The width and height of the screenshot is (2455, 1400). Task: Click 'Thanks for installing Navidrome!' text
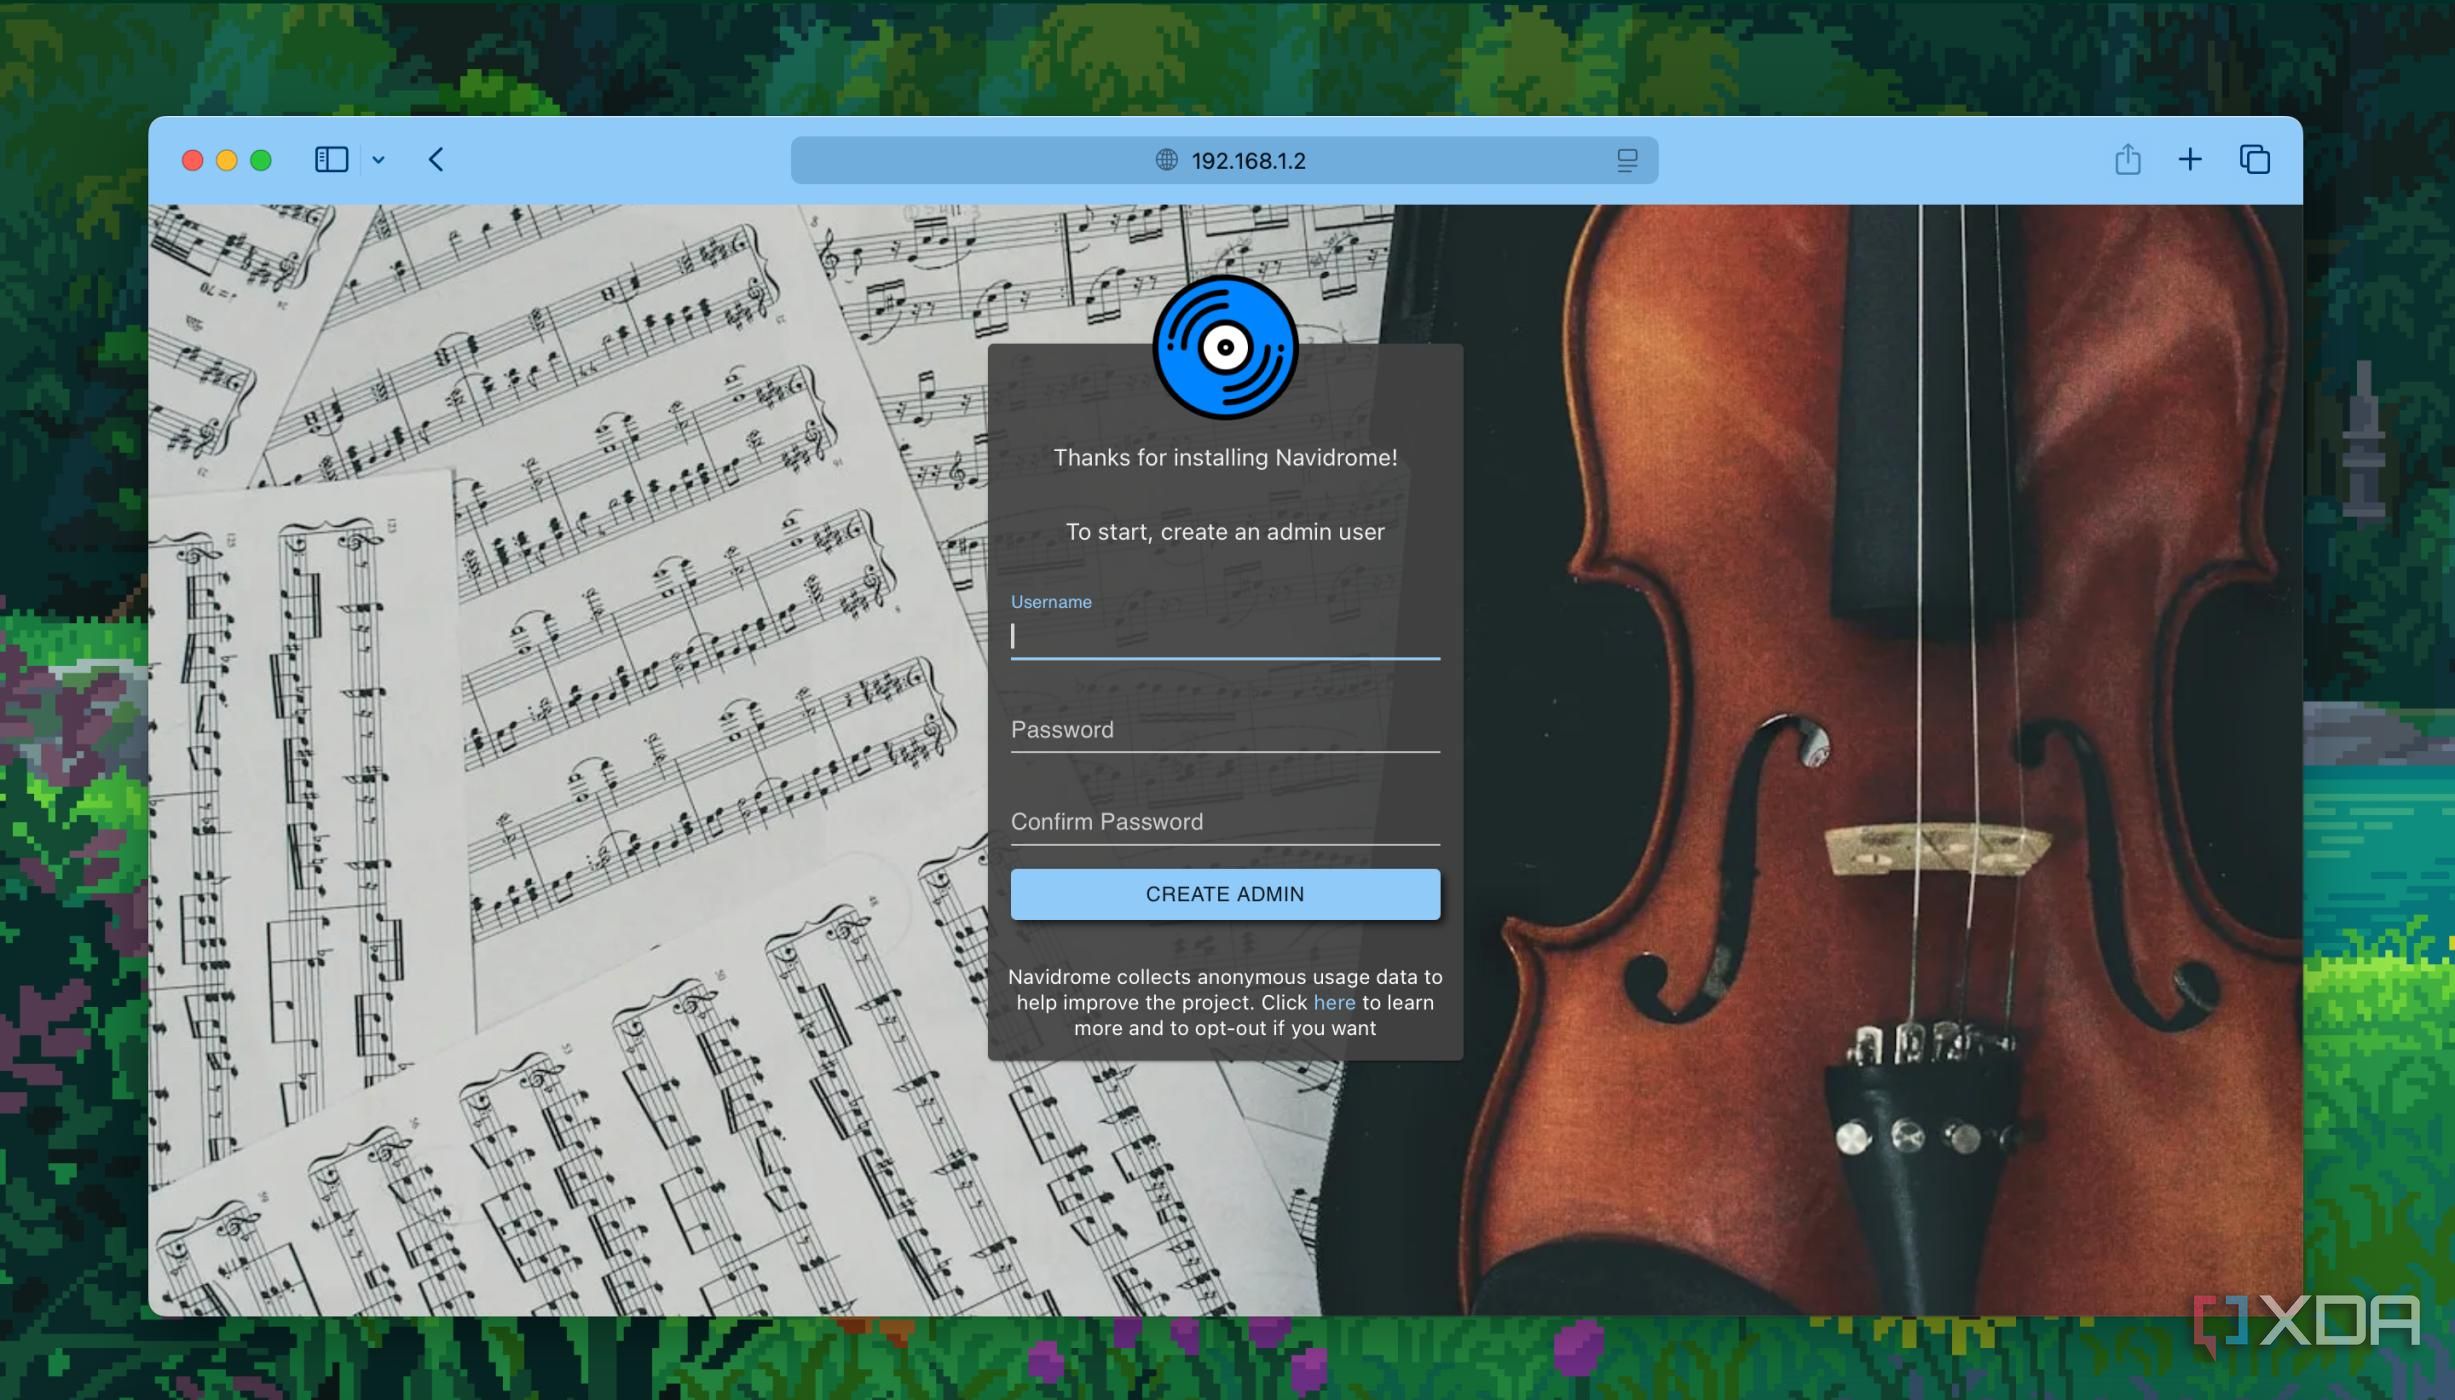[x=1225, y=458]
